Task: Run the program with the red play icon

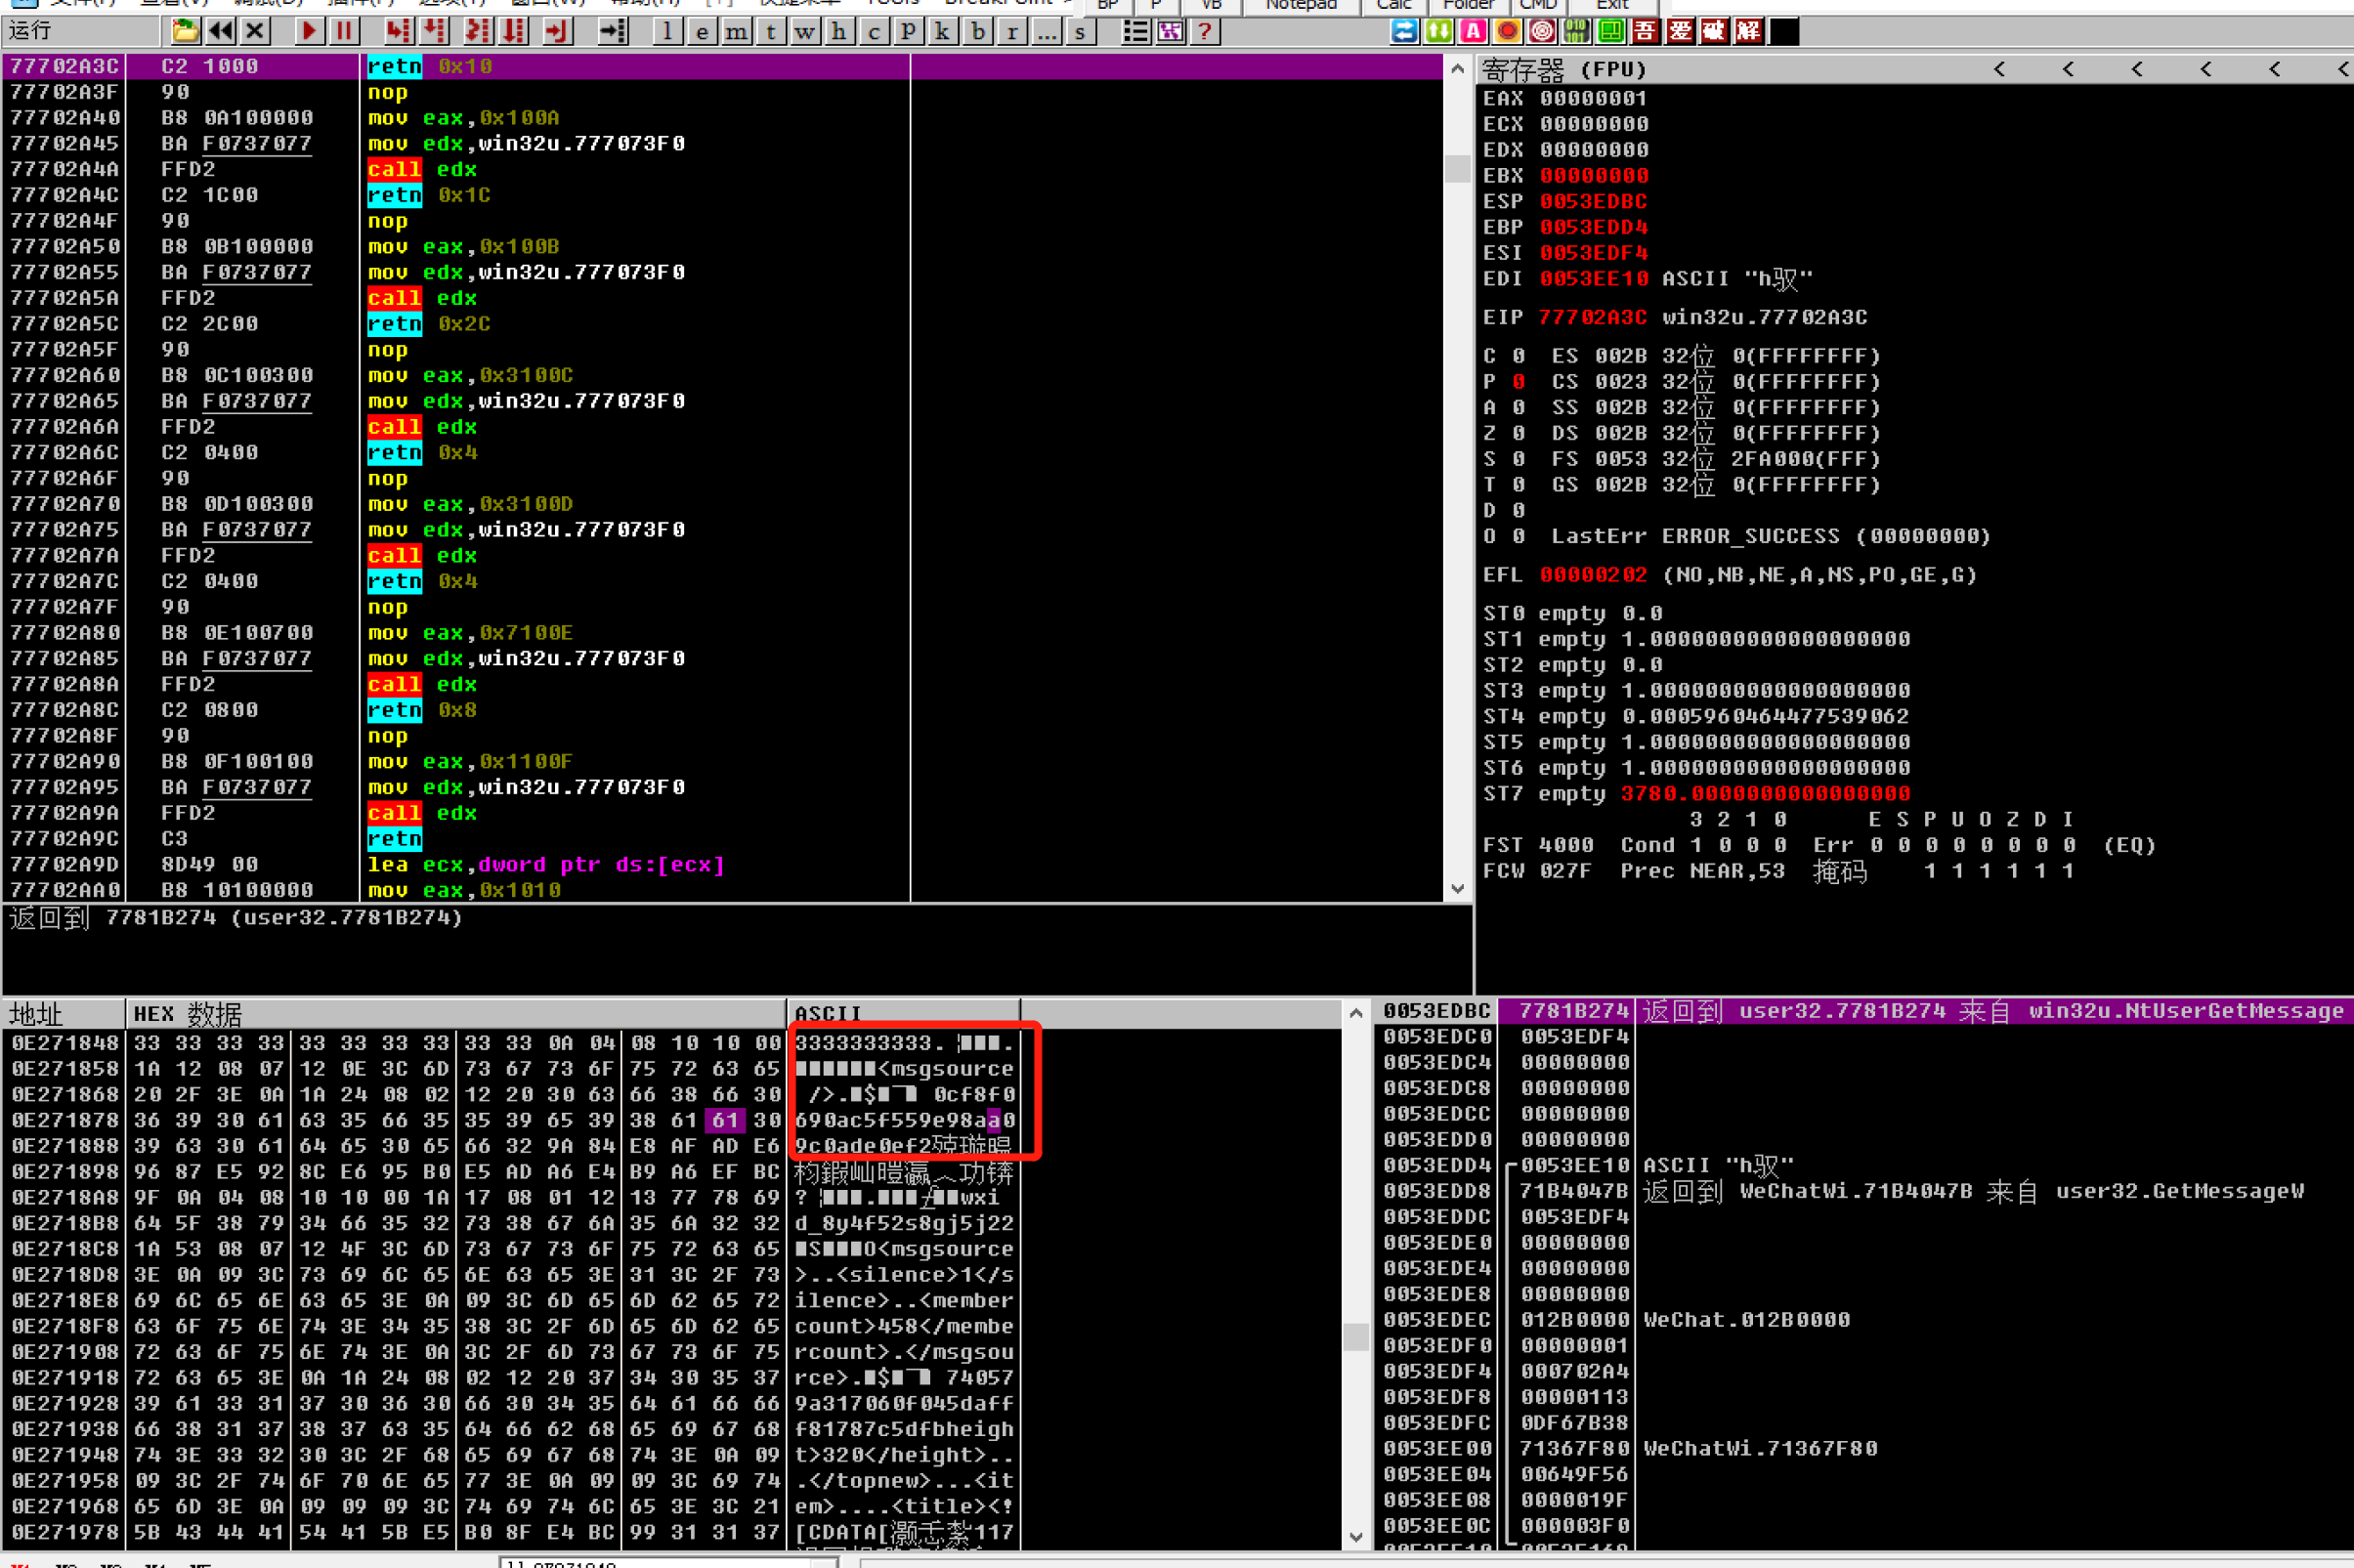Action: pyautogui.click(x=309, y=31)
